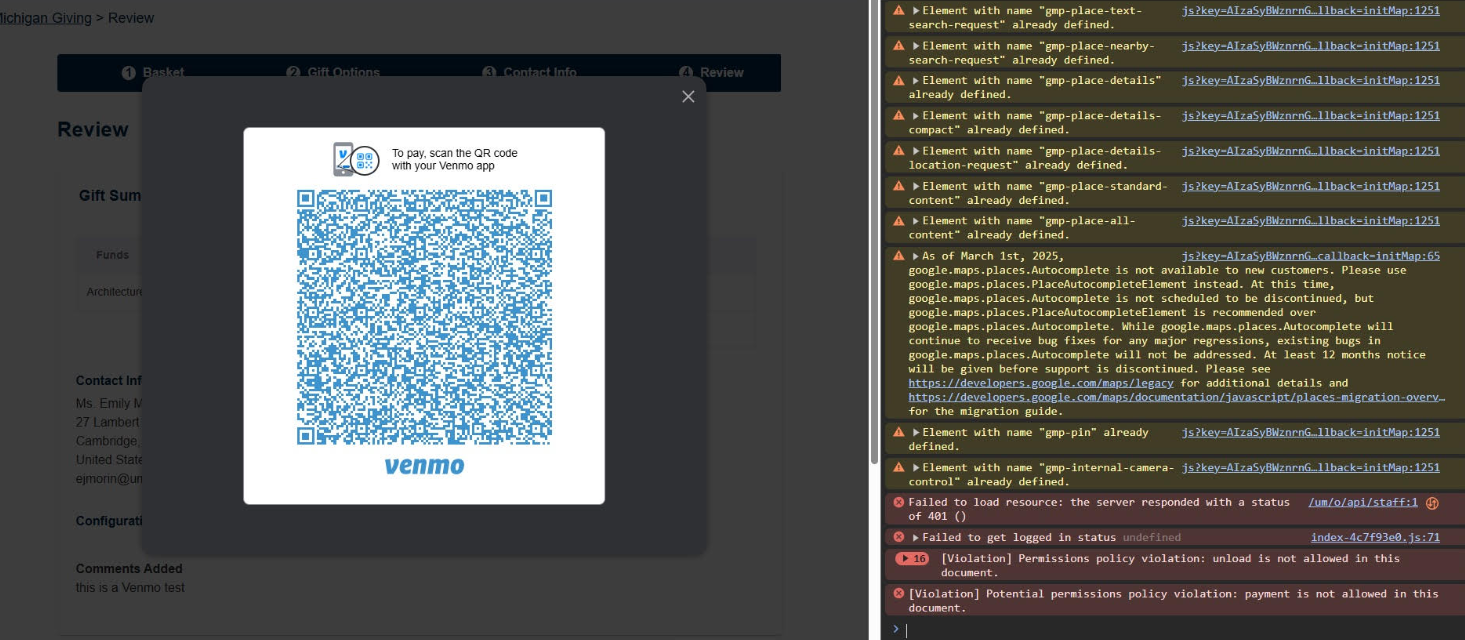The width and height of the screenshot is (1465, 640).
Task: Expand the gmp-place-all-content warning
Action: 916,220
